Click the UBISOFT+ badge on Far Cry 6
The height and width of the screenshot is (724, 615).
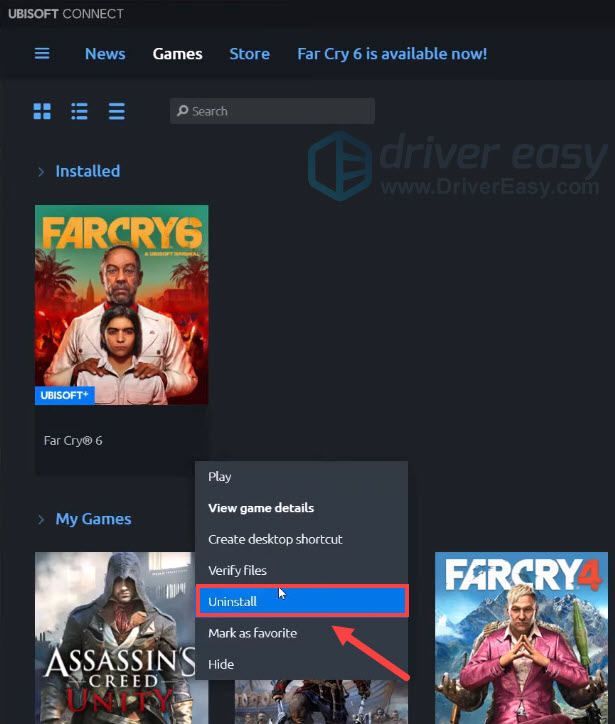[x=65, y=395]
